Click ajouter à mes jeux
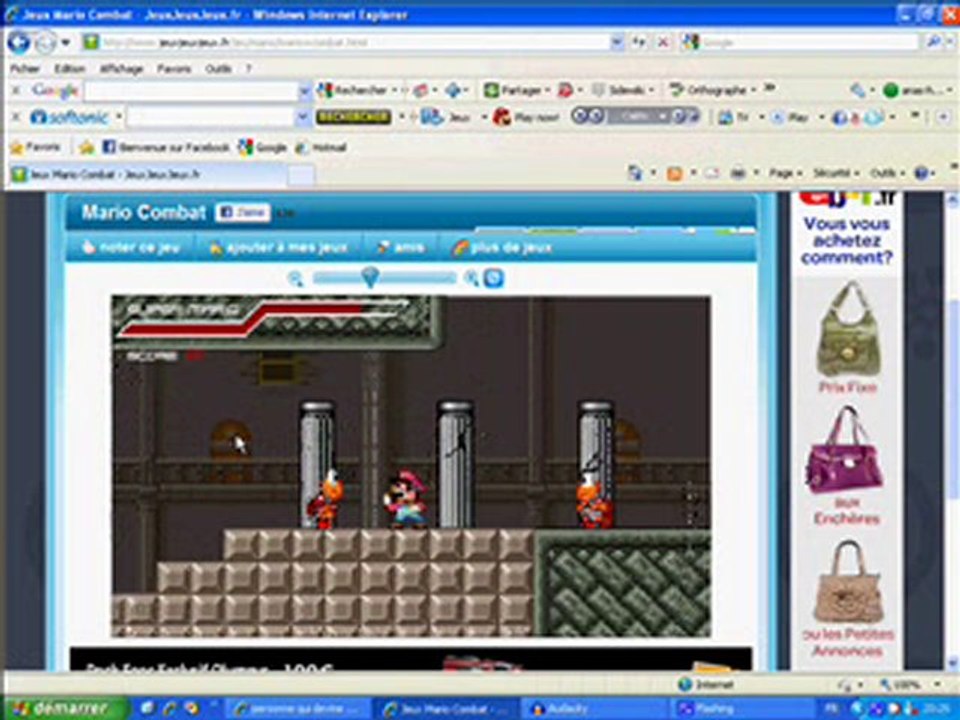960x720 pixels. (x=279, y=247)
